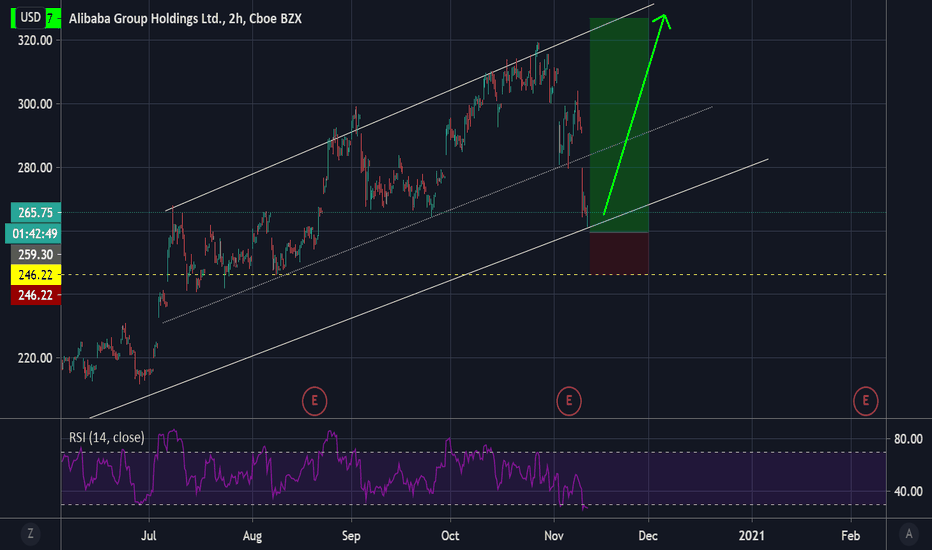Toggle the 'A' auto scale button
Viewport: 932px width, 550px height.
(908, 534)
